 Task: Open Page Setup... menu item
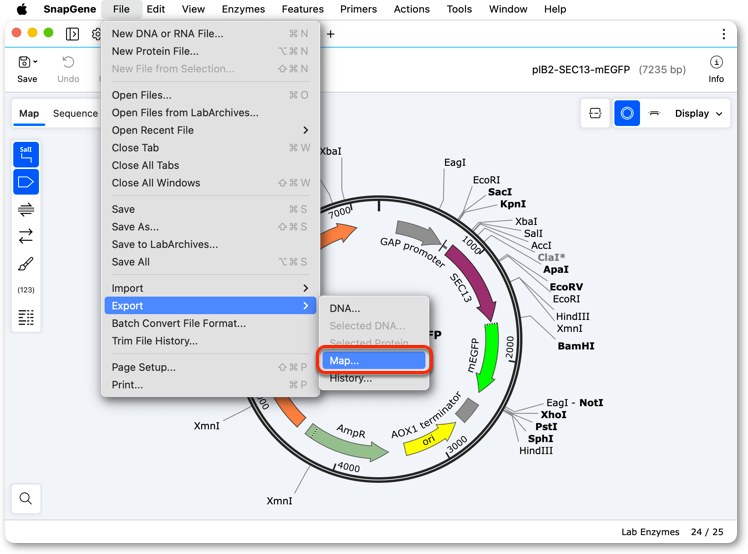click(x=210, y=367)
